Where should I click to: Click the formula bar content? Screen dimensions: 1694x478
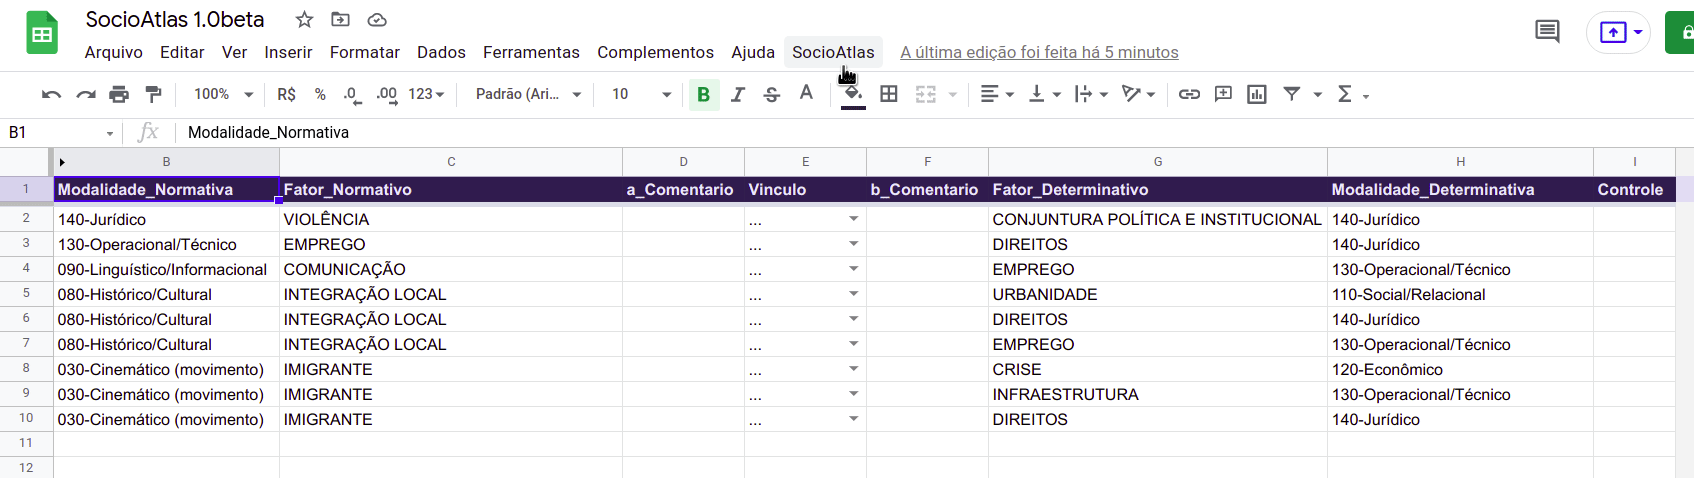click(x=268, y=132)
